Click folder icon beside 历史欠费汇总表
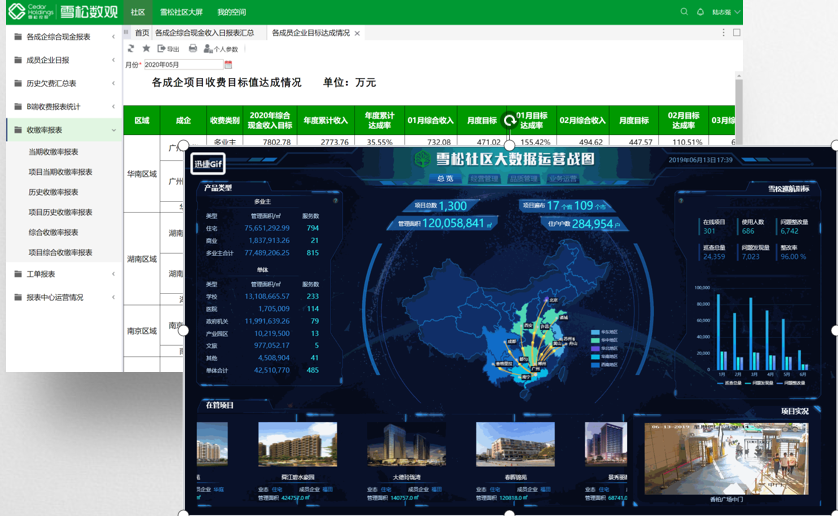838x516 pixels. [18, 83]
